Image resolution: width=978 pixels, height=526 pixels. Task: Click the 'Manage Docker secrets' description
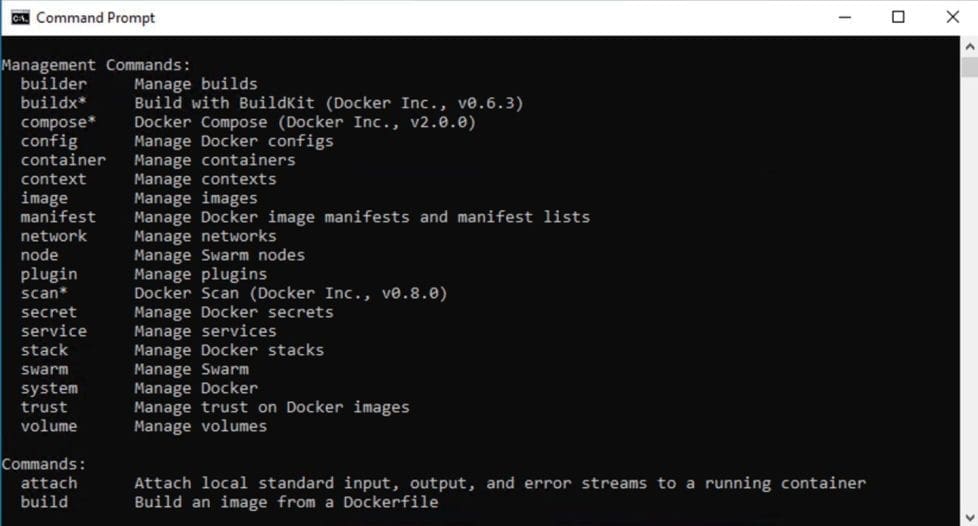[234, 312]
